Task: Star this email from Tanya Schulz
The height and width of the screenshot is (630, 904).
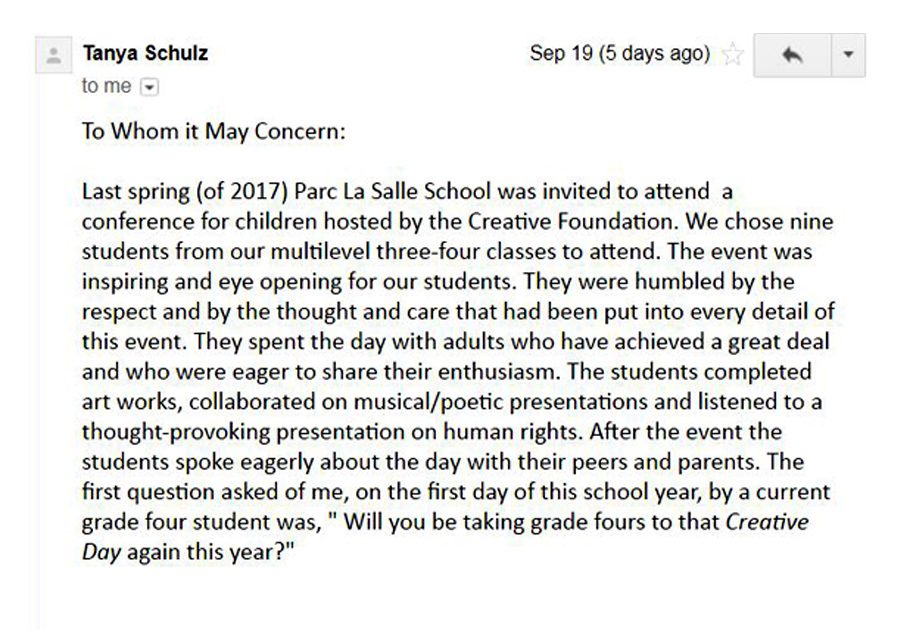Action: tap(732, 55)
